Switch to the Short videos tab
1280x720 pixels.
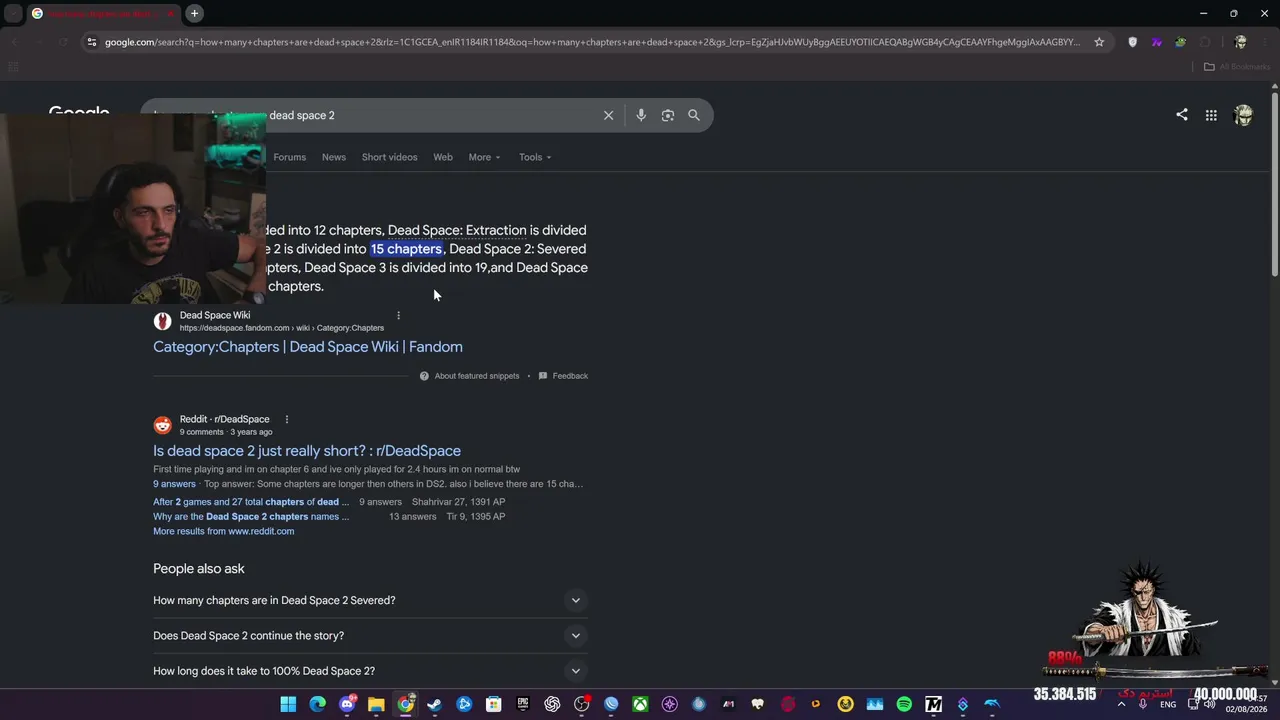(389, 157)
